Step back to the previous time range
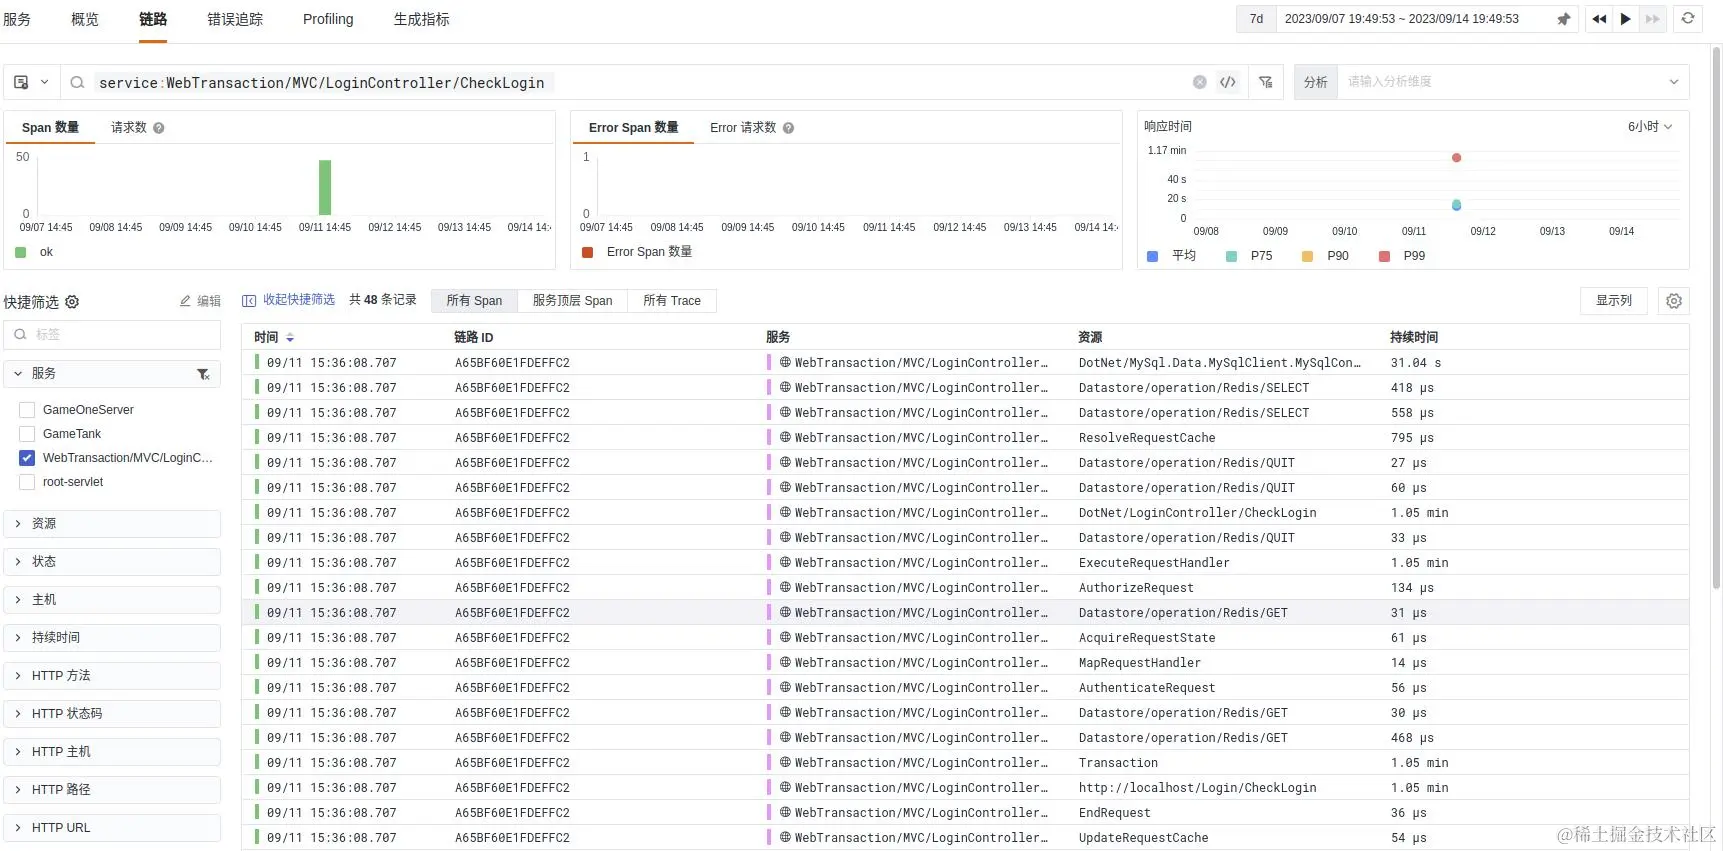Screen dimensions: 1723x851 coord(1599,19)
